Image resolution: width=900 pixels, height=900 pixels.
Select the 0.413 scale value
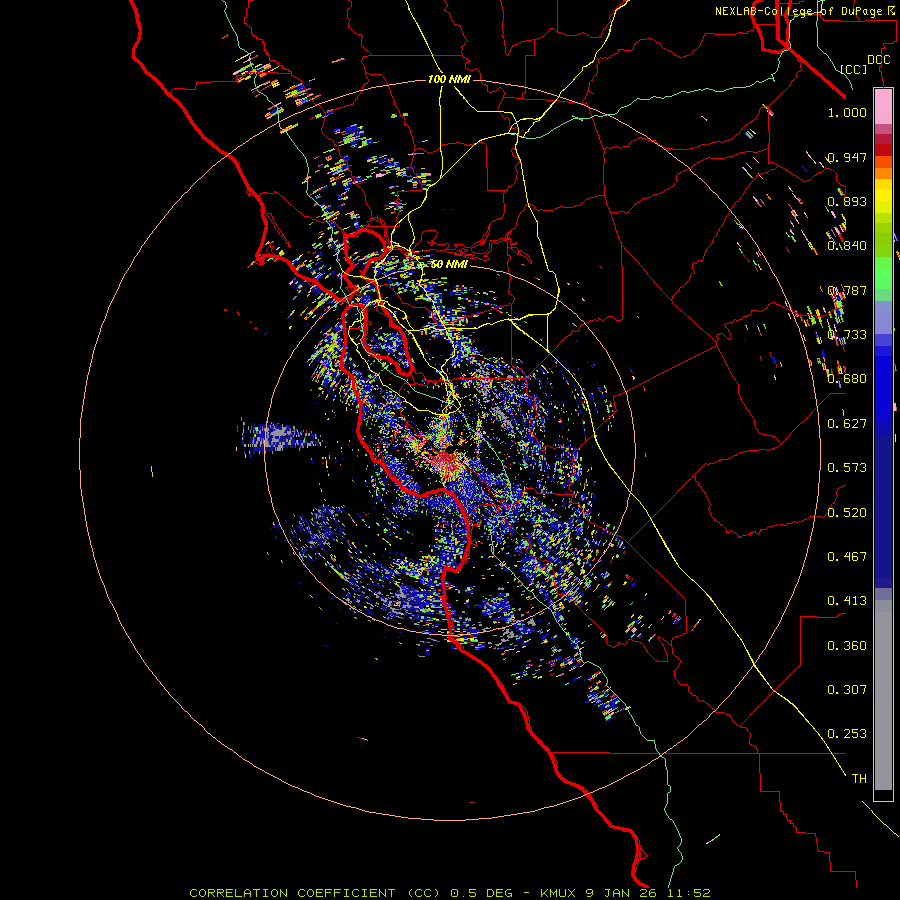847,601
